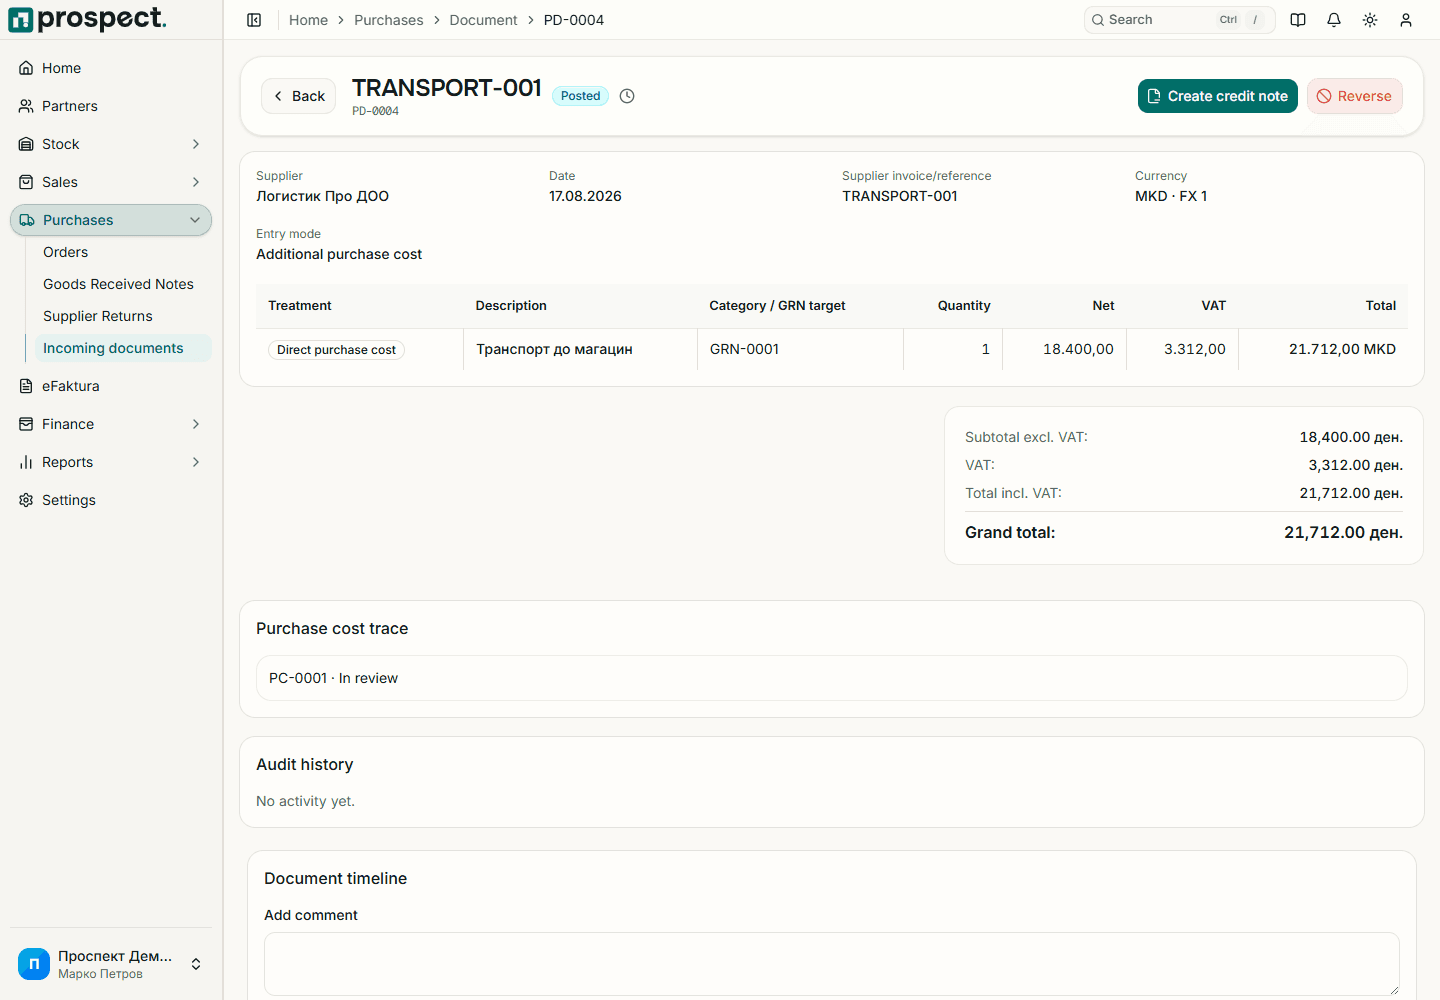This screenshot has width=1440, height=1000.
Task: Open PC-0001 · In review trace row
Action: [x=832, y=678]
